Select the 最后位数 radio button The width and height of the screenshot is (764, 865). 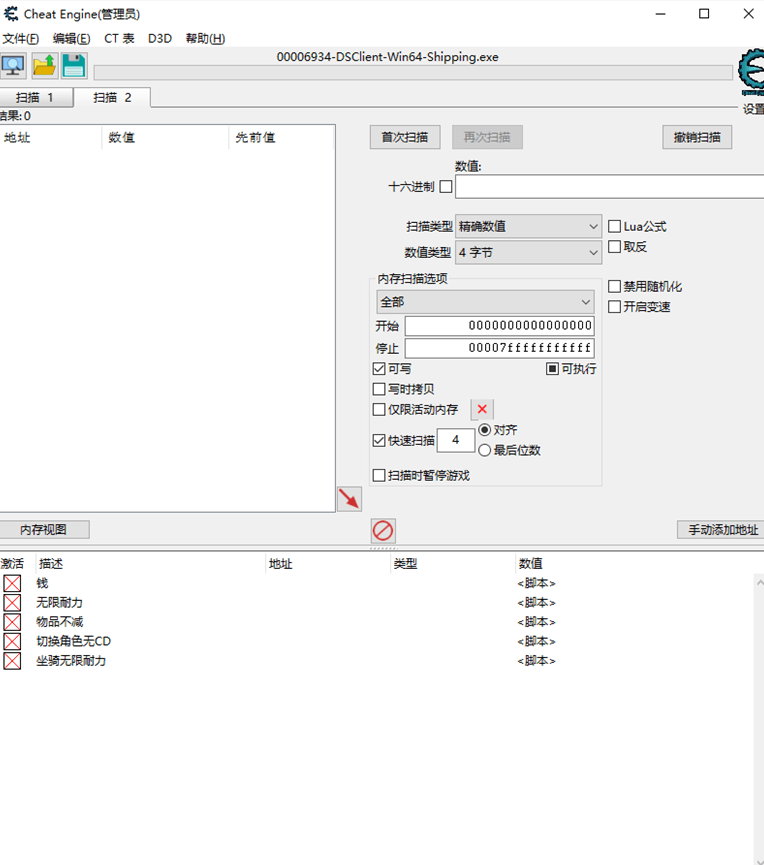point(484,450)
